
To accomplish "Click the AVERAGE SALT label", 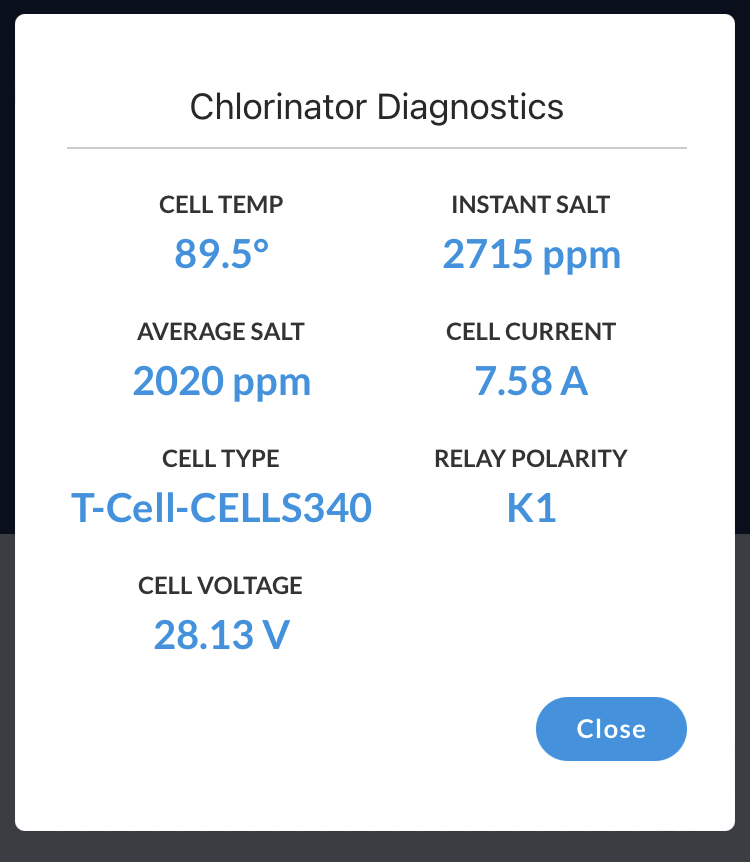I will coord(221,331).
